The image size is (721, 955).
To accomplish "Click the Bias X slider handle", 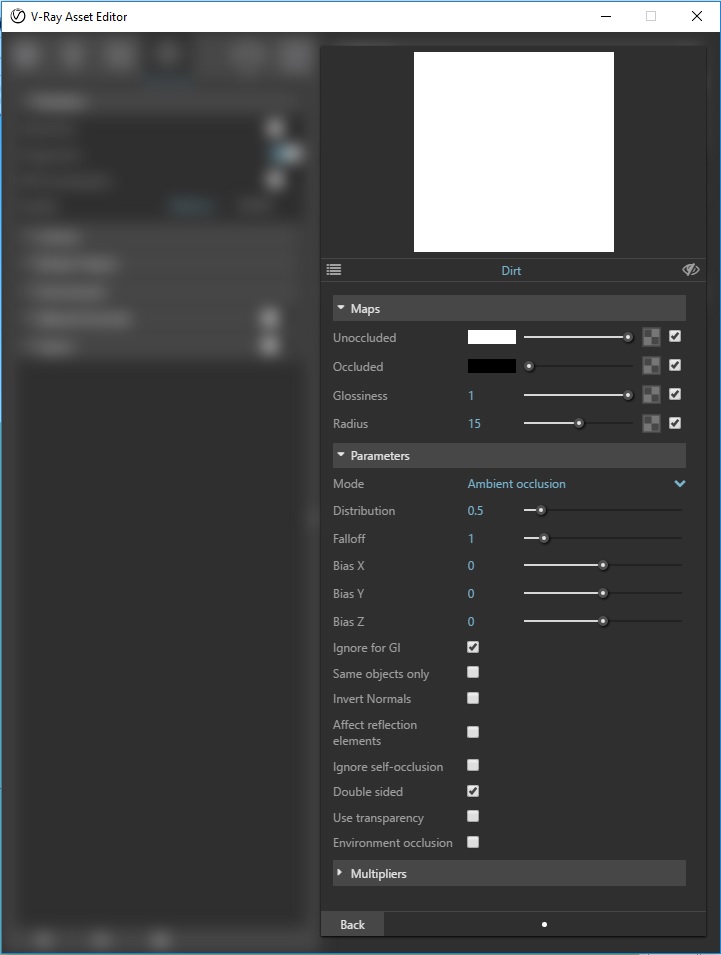I will click(603, 565).
